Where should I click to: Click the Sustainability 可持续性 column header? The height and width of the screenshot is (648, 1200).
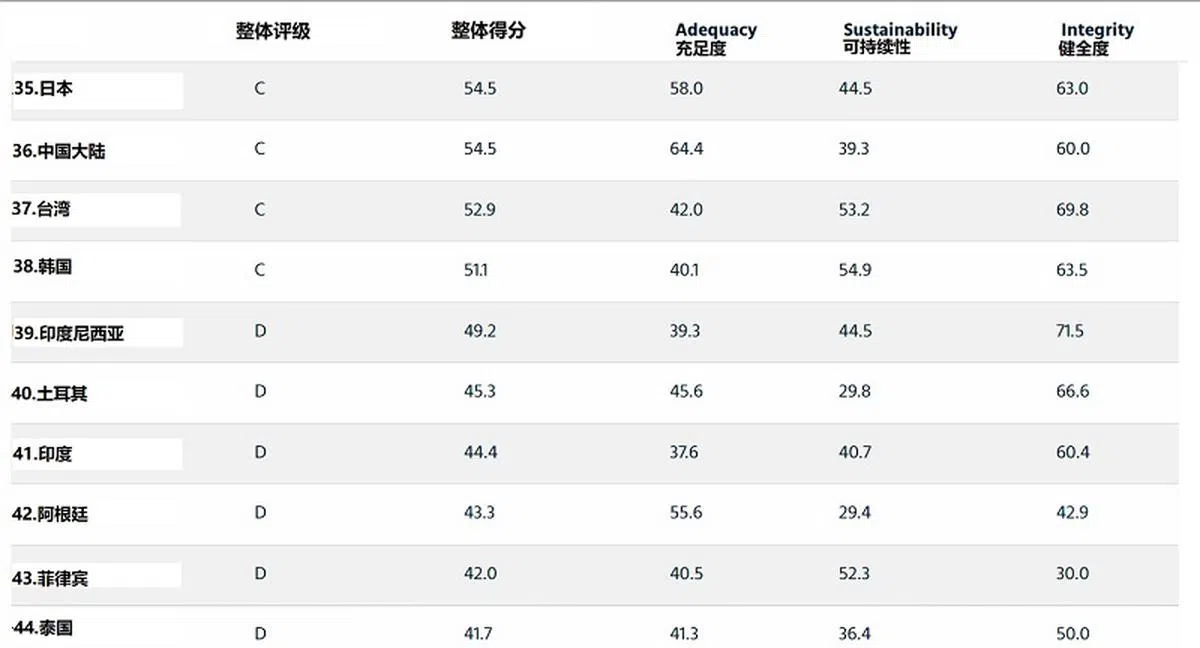tap(899, 38)
